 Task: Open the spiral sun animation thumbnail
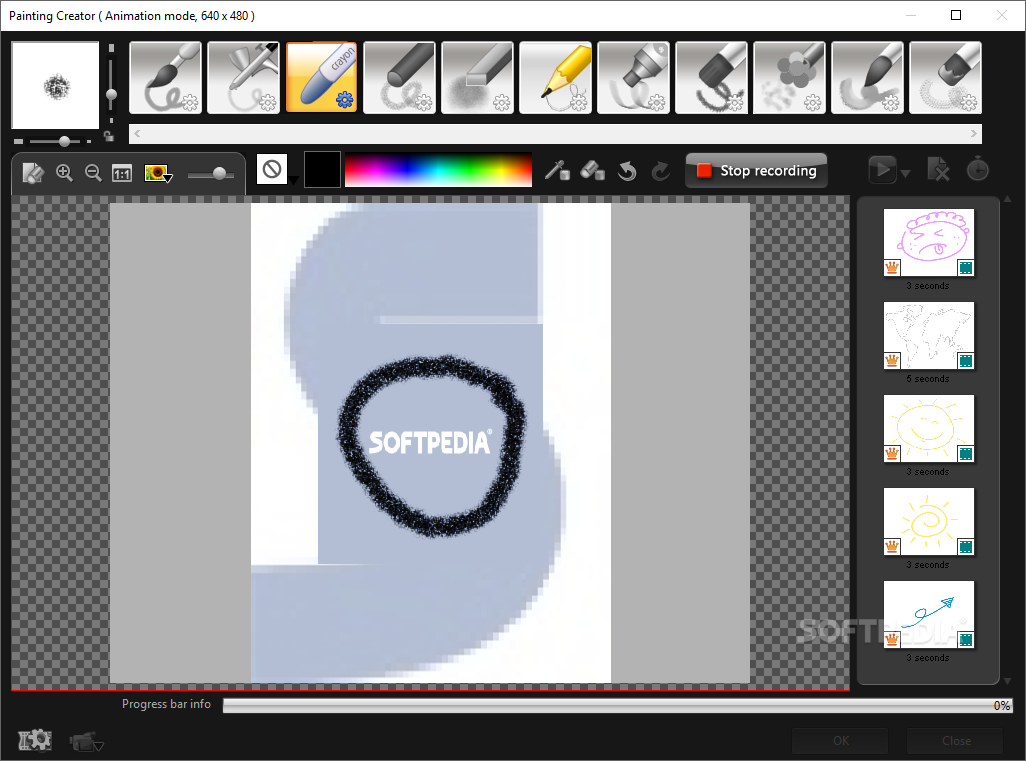click(x=929, y=522)
